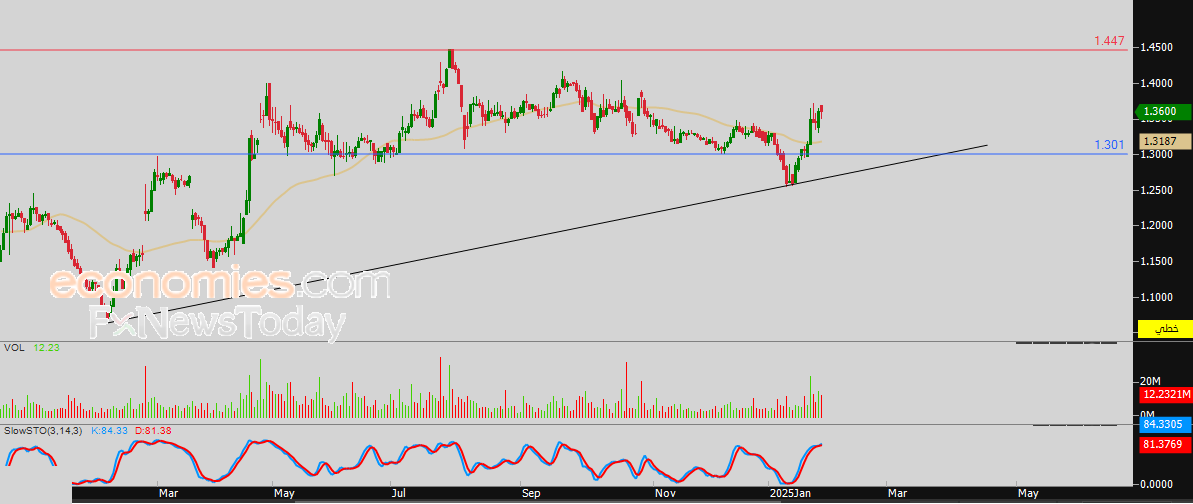Viewport: 1193px width, 504px height.
Task: Select the red 81.3769 stochastic tag
Action: pyautogui.click(x=1163, y=445)
